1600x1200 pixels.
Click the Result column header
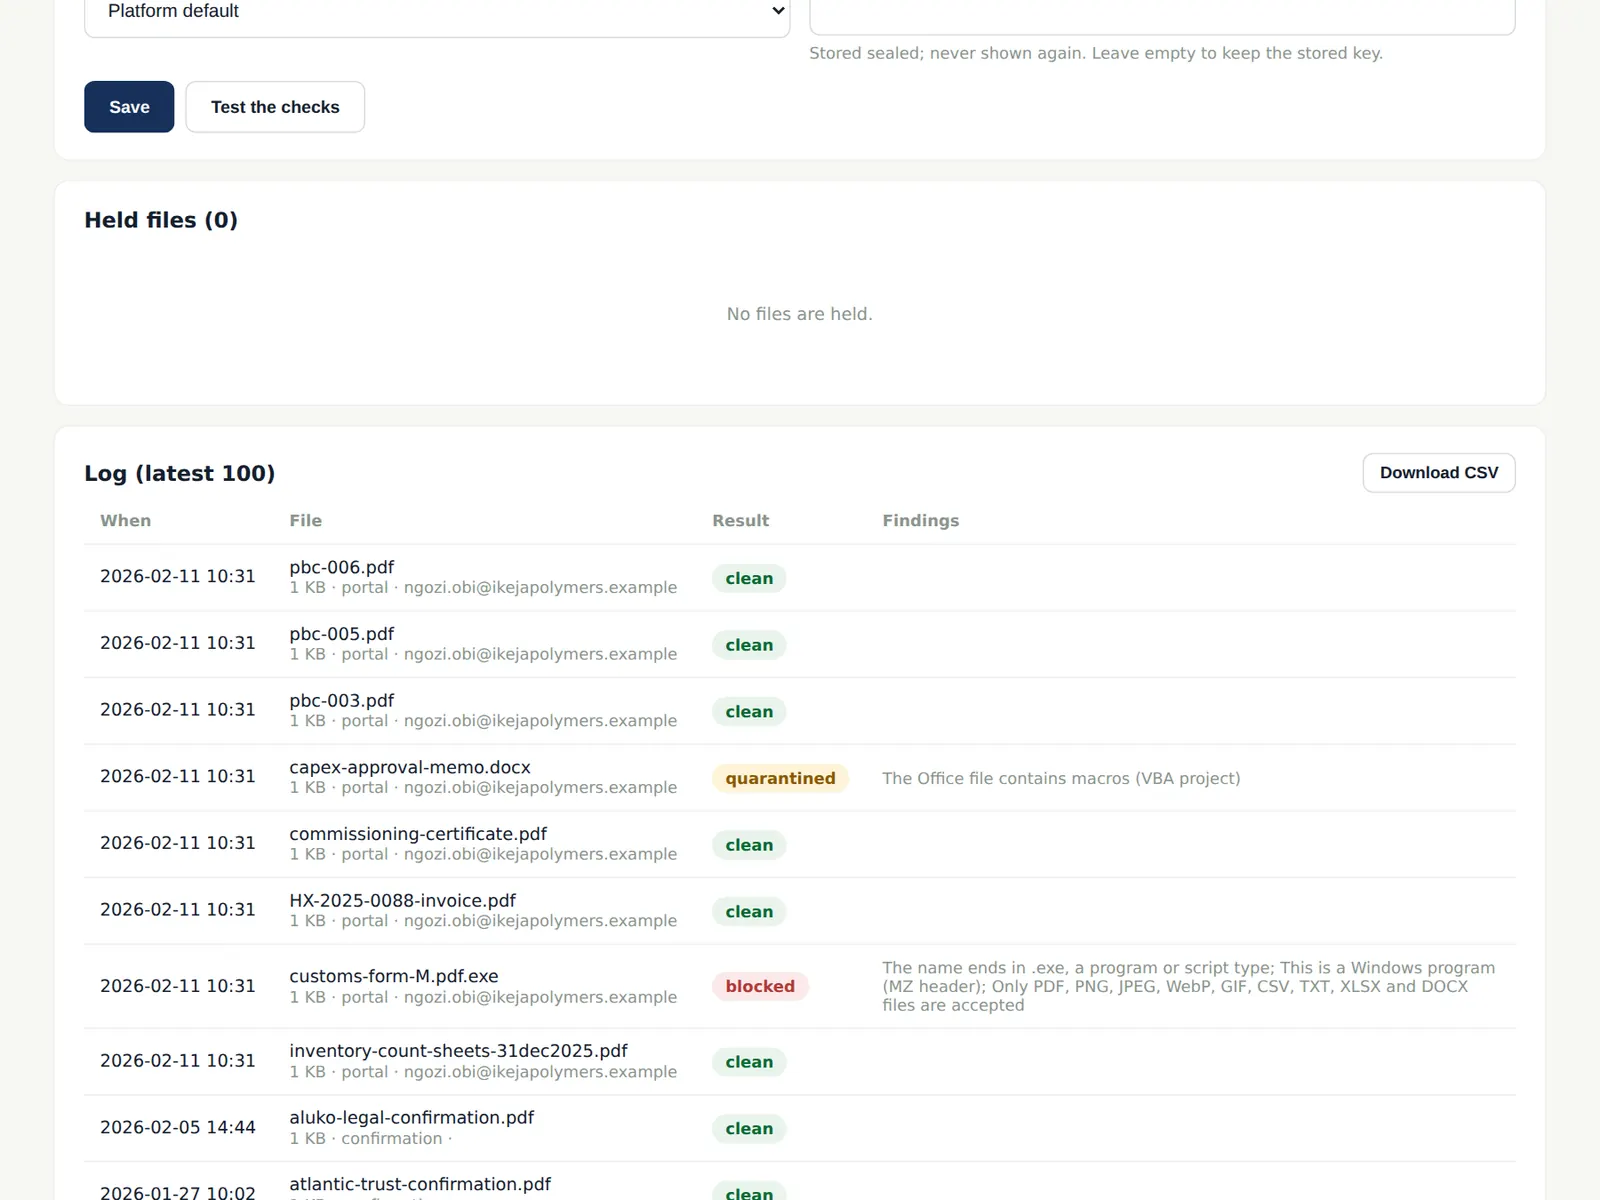[x=741, y=521]
